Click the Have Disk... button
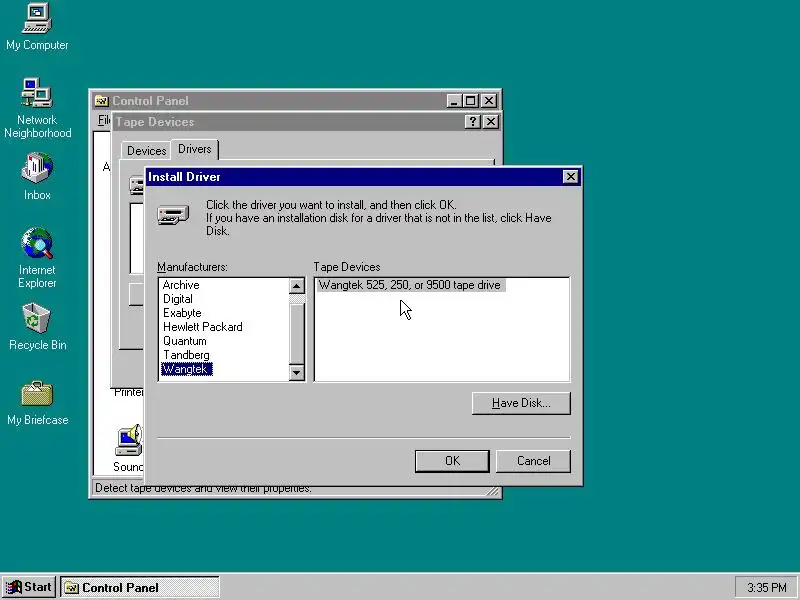Viewport: 800px width, 600px height. point(521,403)
